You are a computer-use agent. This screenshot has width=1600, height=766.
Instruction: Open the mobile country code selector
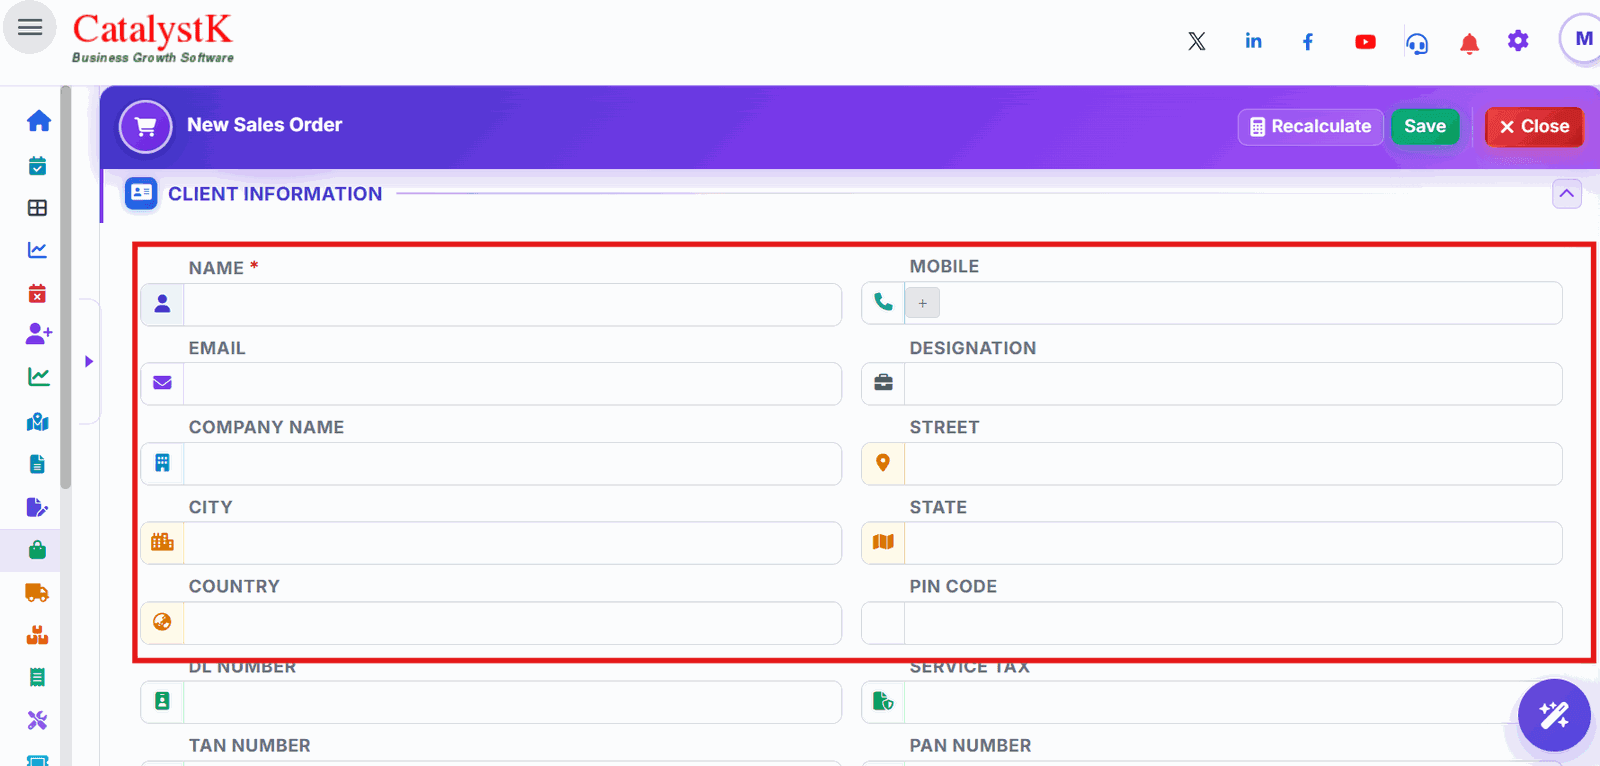click(923, 303)
